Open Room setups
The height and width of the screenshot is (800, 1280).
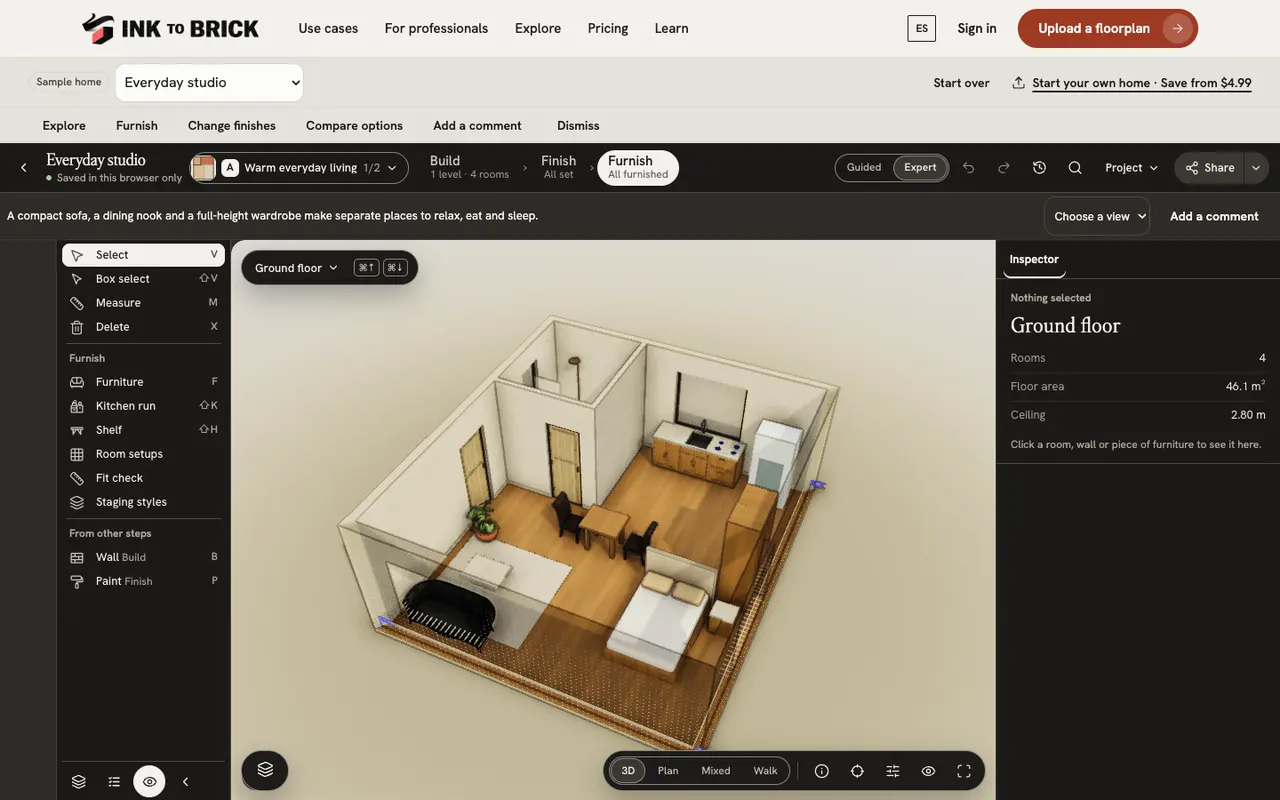(x=143, y=454)
